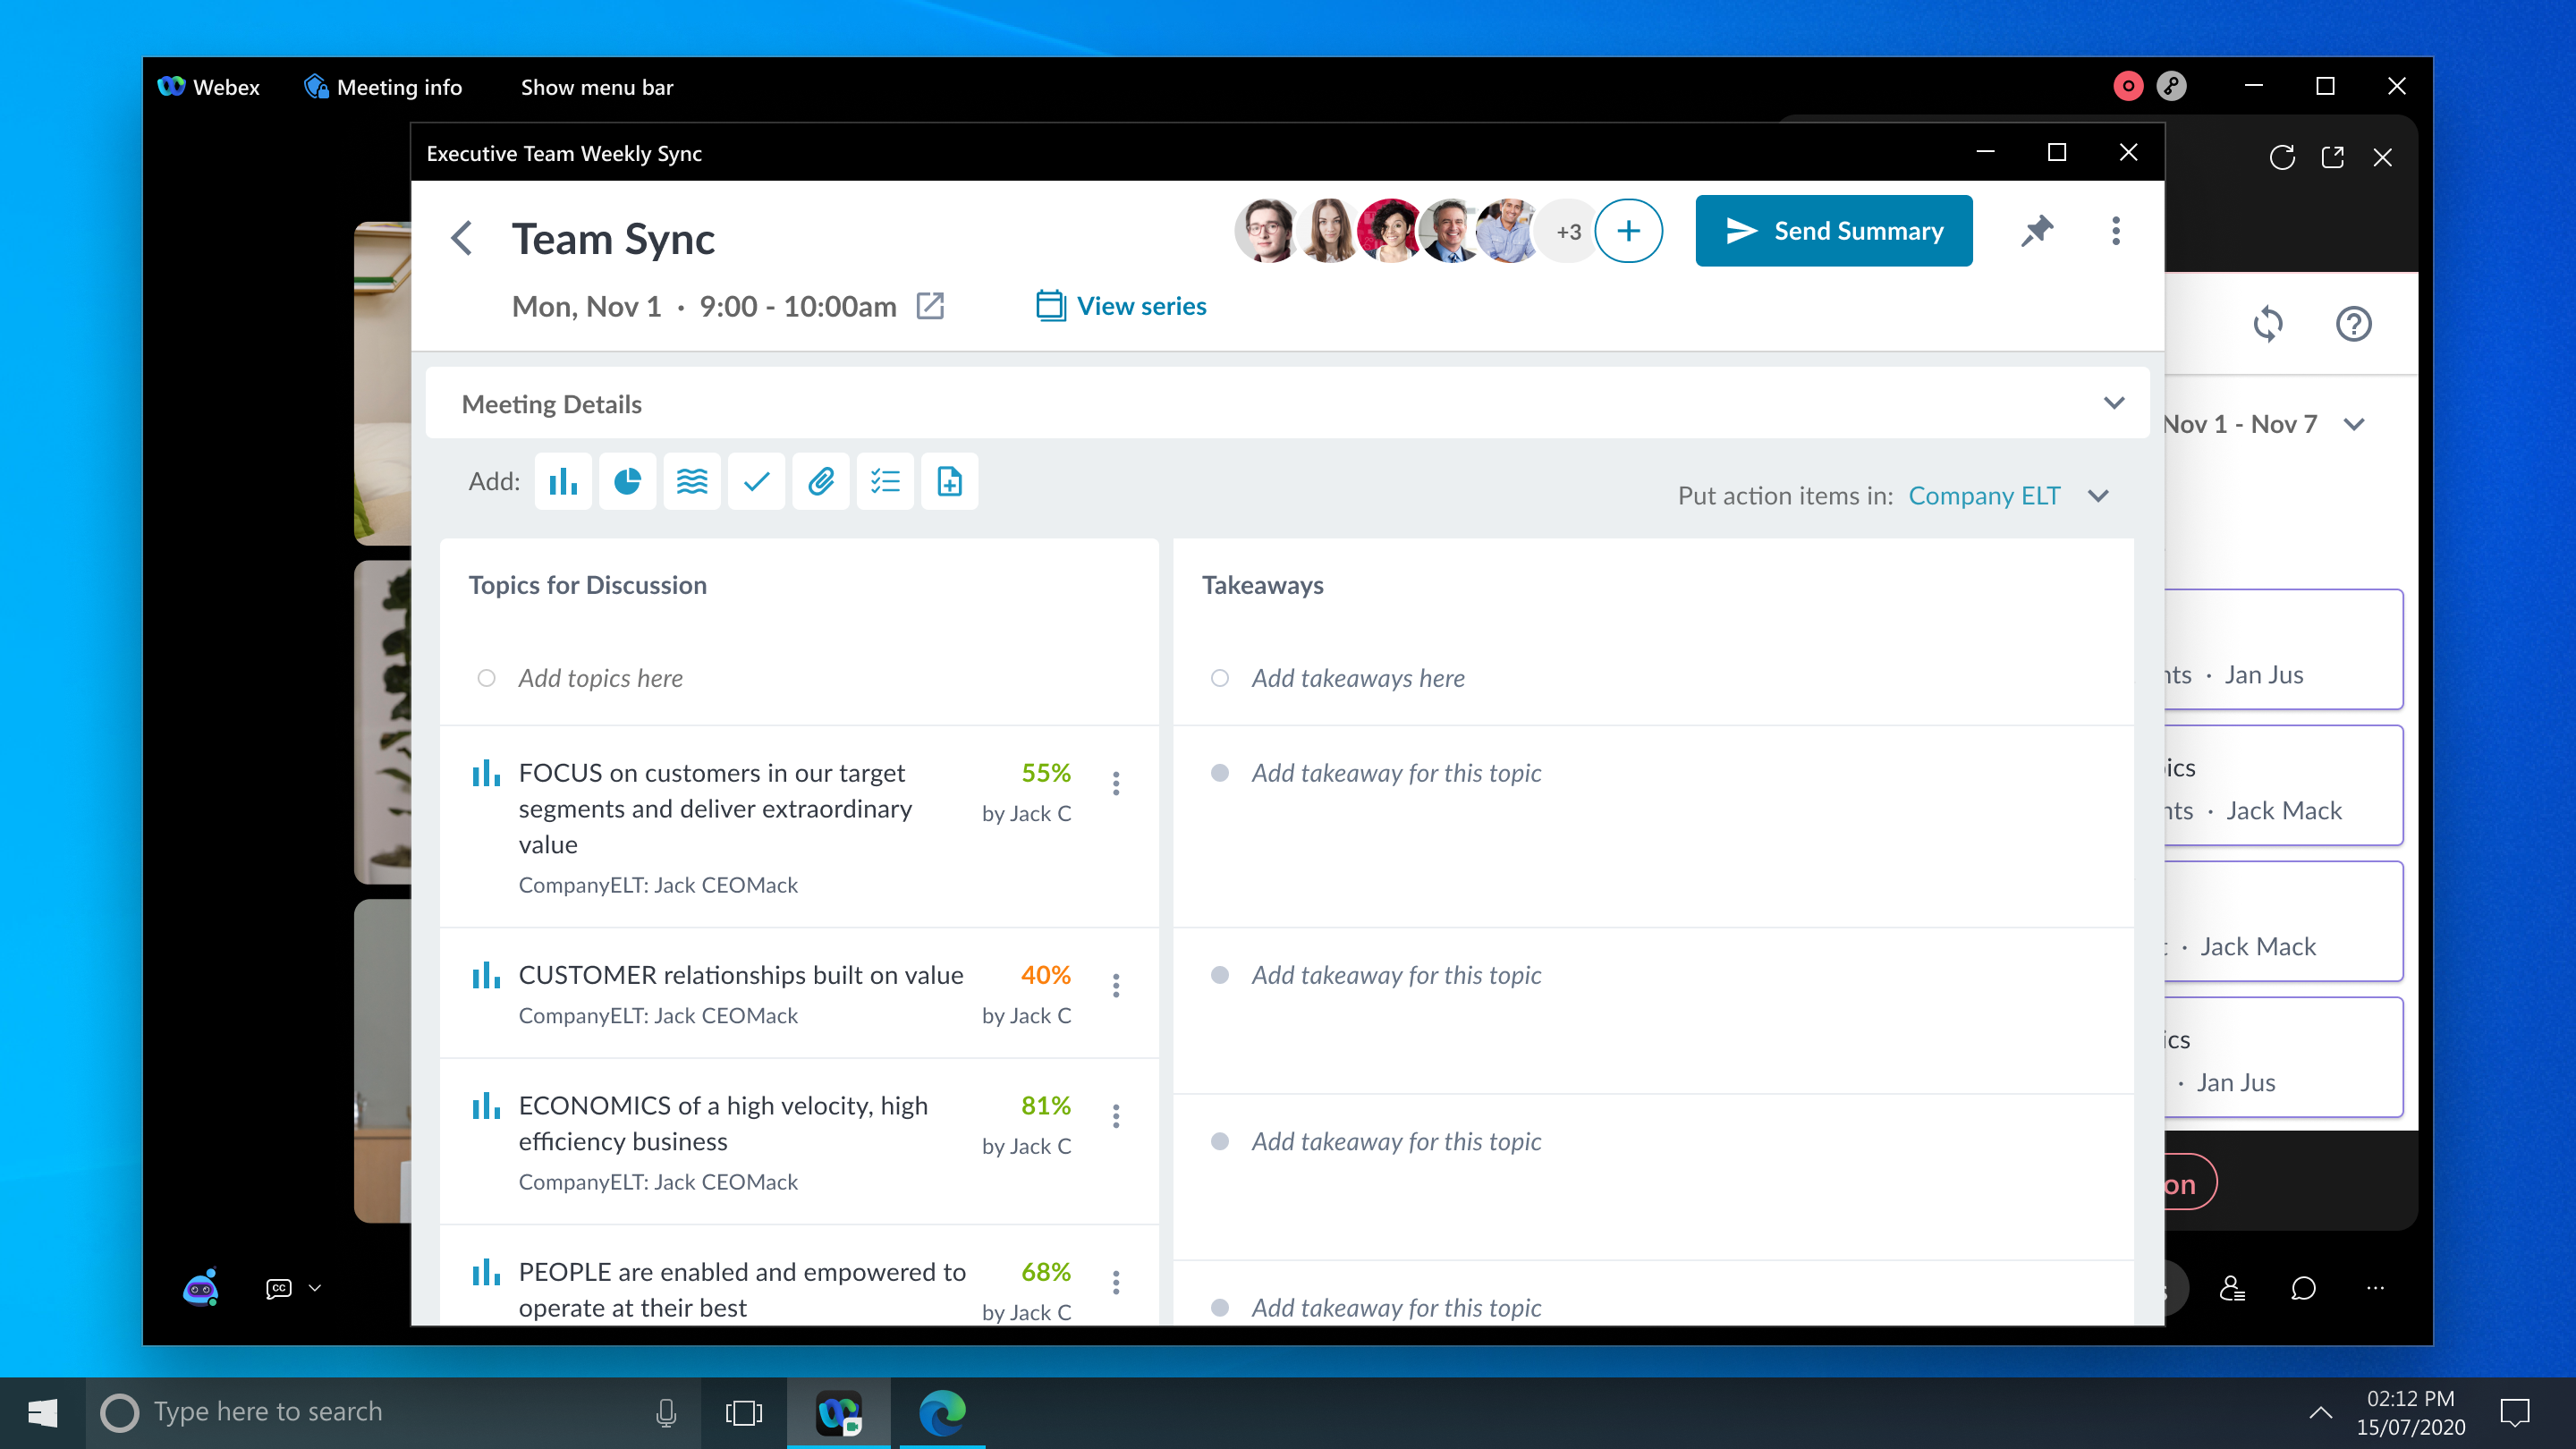Viewport: 2576px width, 1449px height.
Task: Add a bar chart metric item
Action: [x=563, y=482]
